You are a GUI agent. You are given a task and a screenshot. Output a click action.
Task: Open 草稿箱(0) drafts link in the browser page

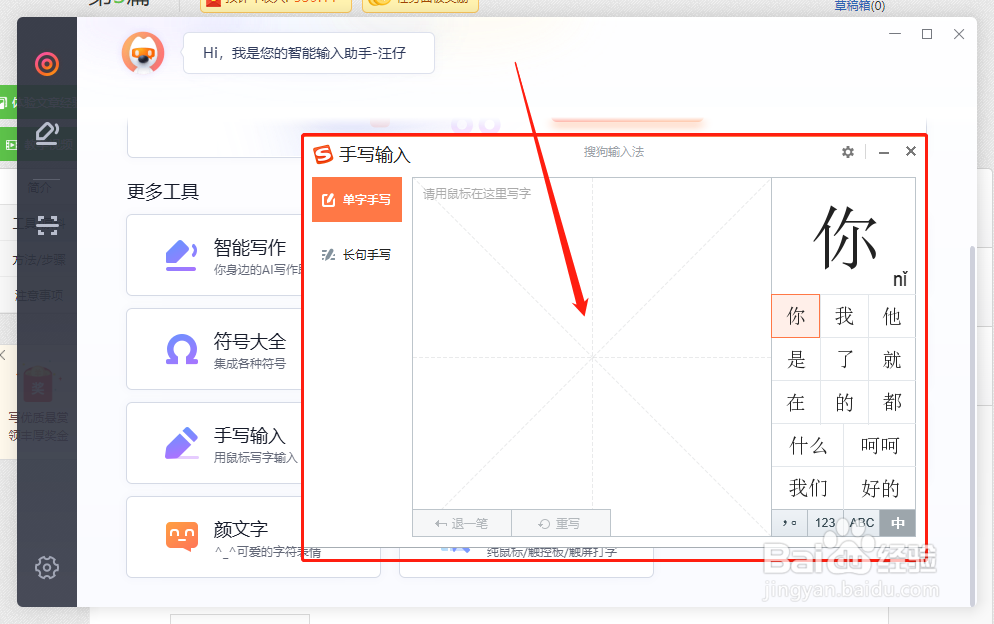(860, 6)
